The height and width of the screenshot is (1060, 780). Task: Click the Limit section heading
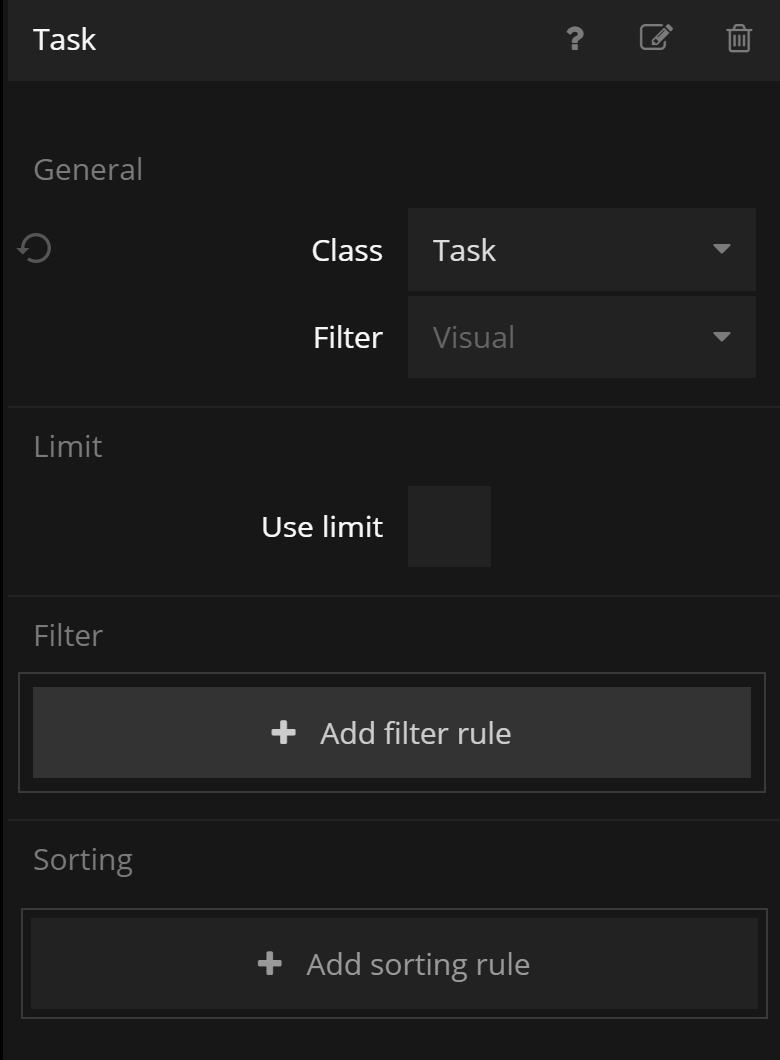tap(68, 446)
